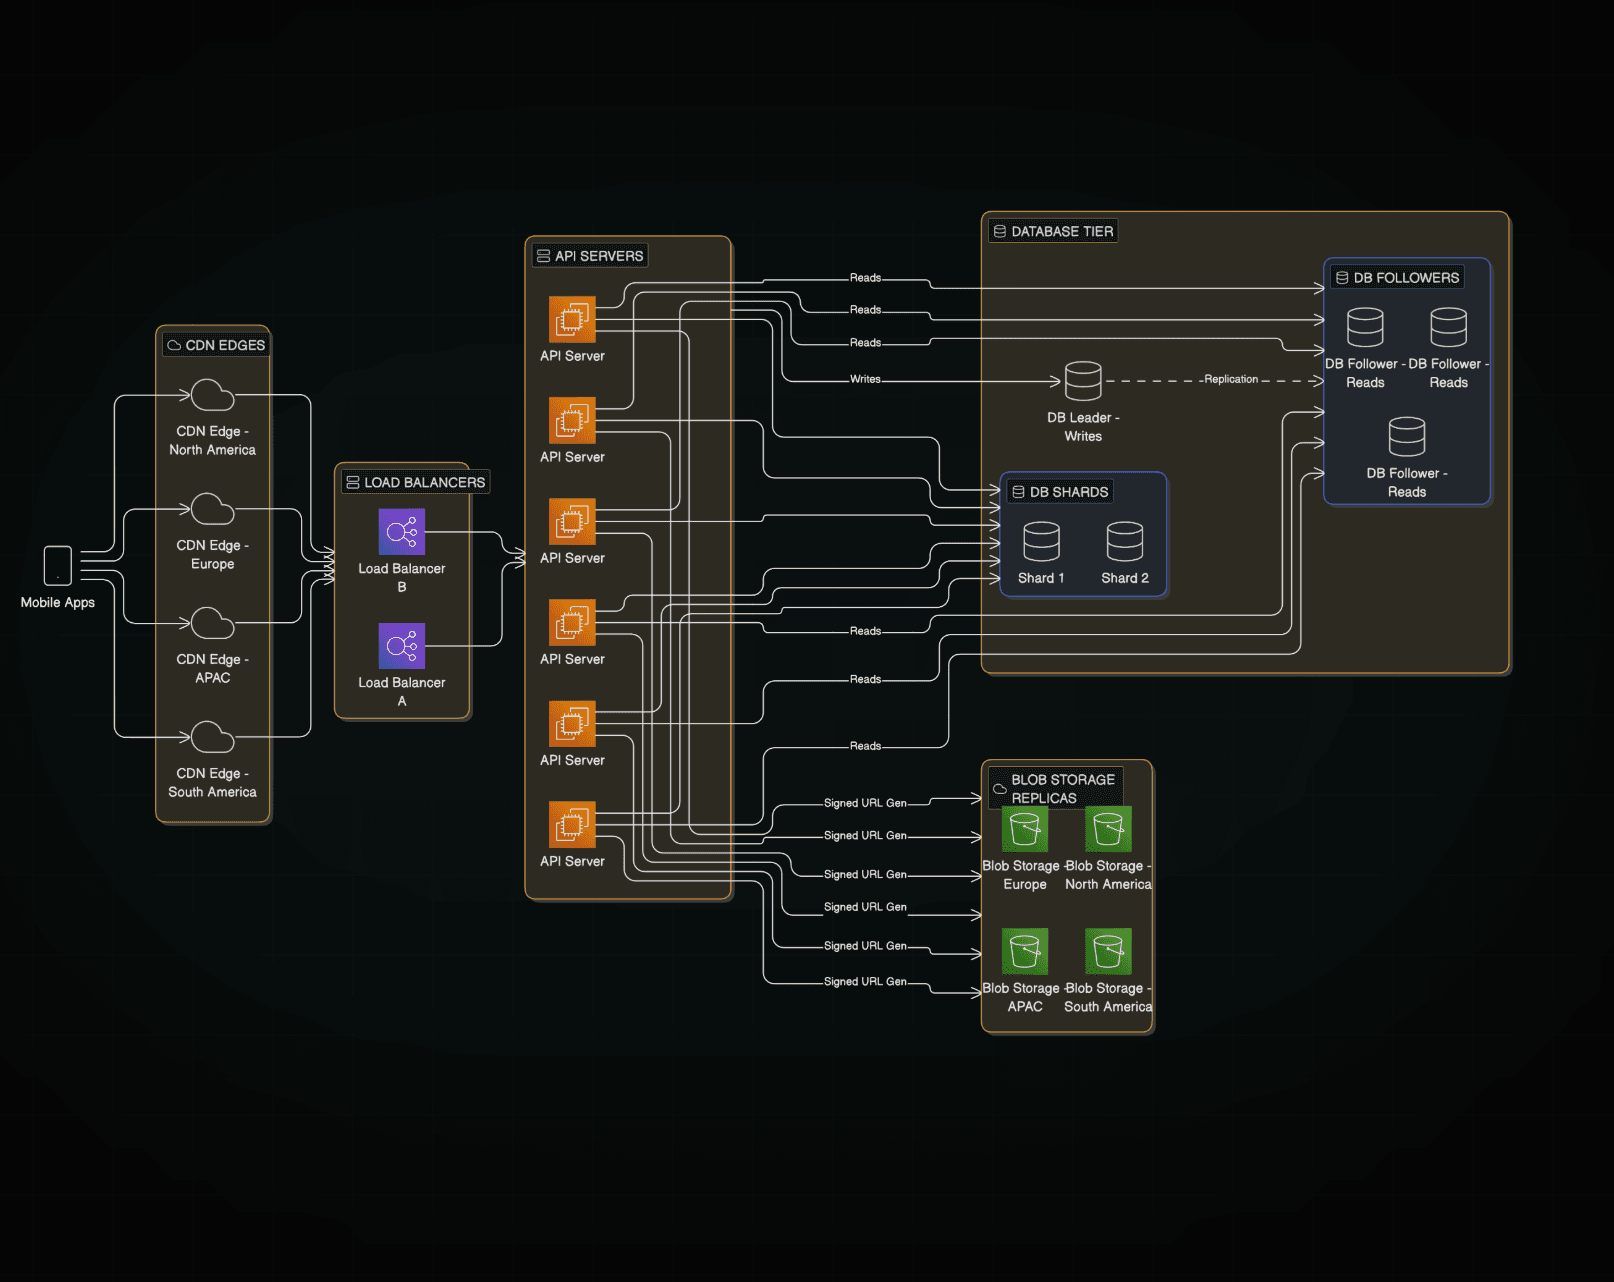Select the bottommost API Server icon

click(572, 824)
